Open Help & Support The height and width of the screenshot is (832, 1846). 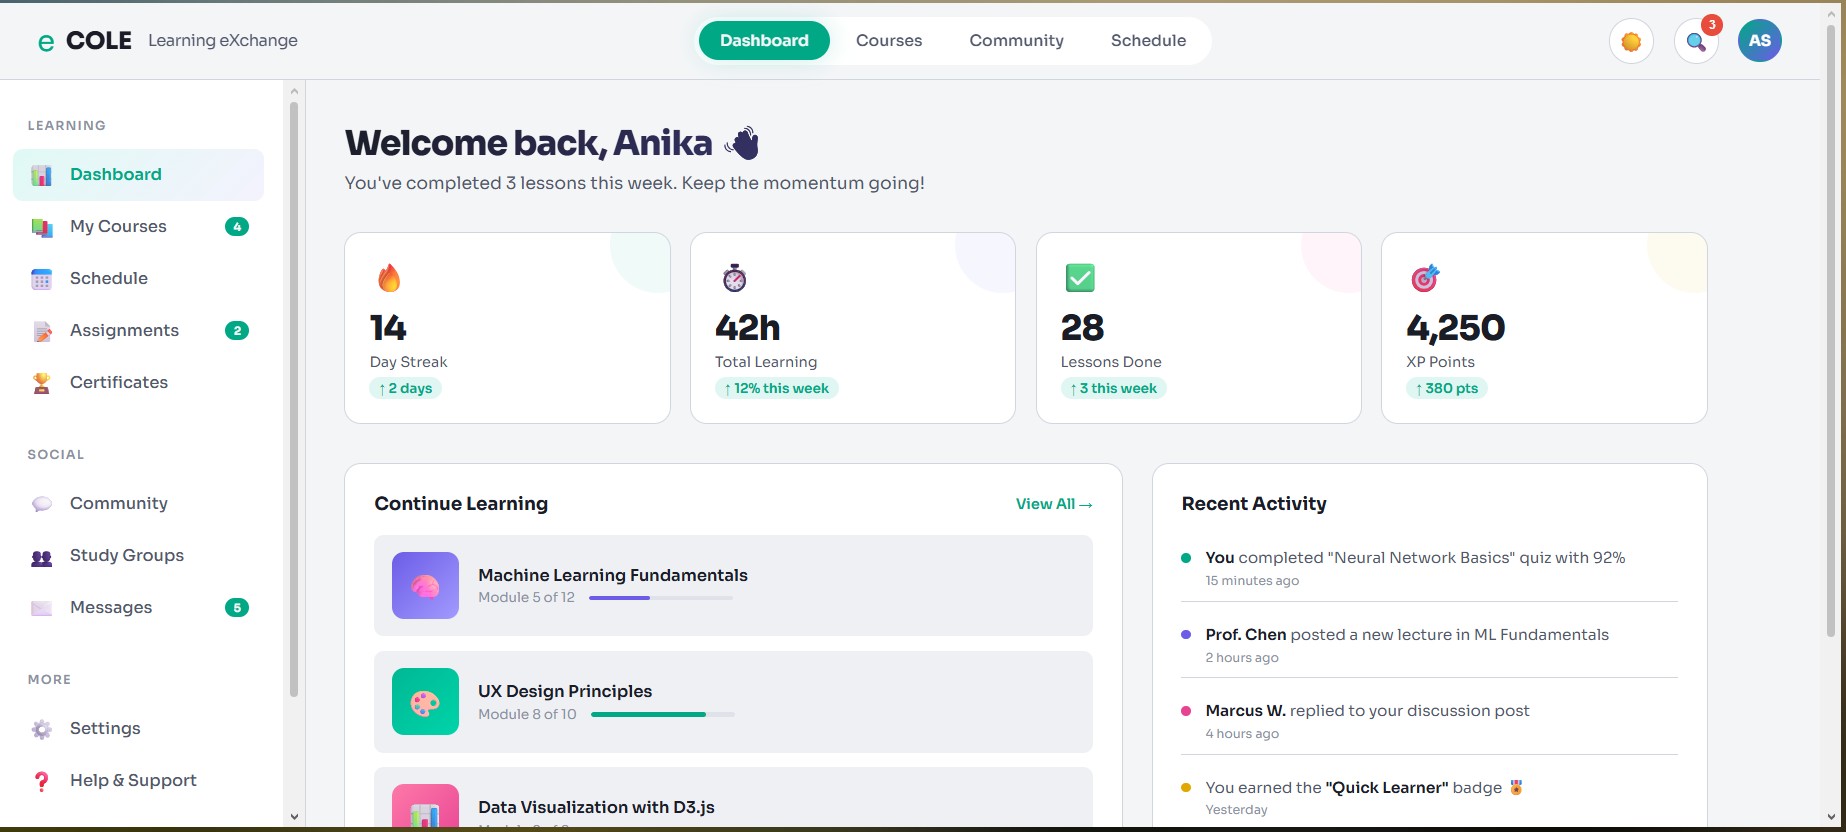pyautogui.click(x=138, y=781)
